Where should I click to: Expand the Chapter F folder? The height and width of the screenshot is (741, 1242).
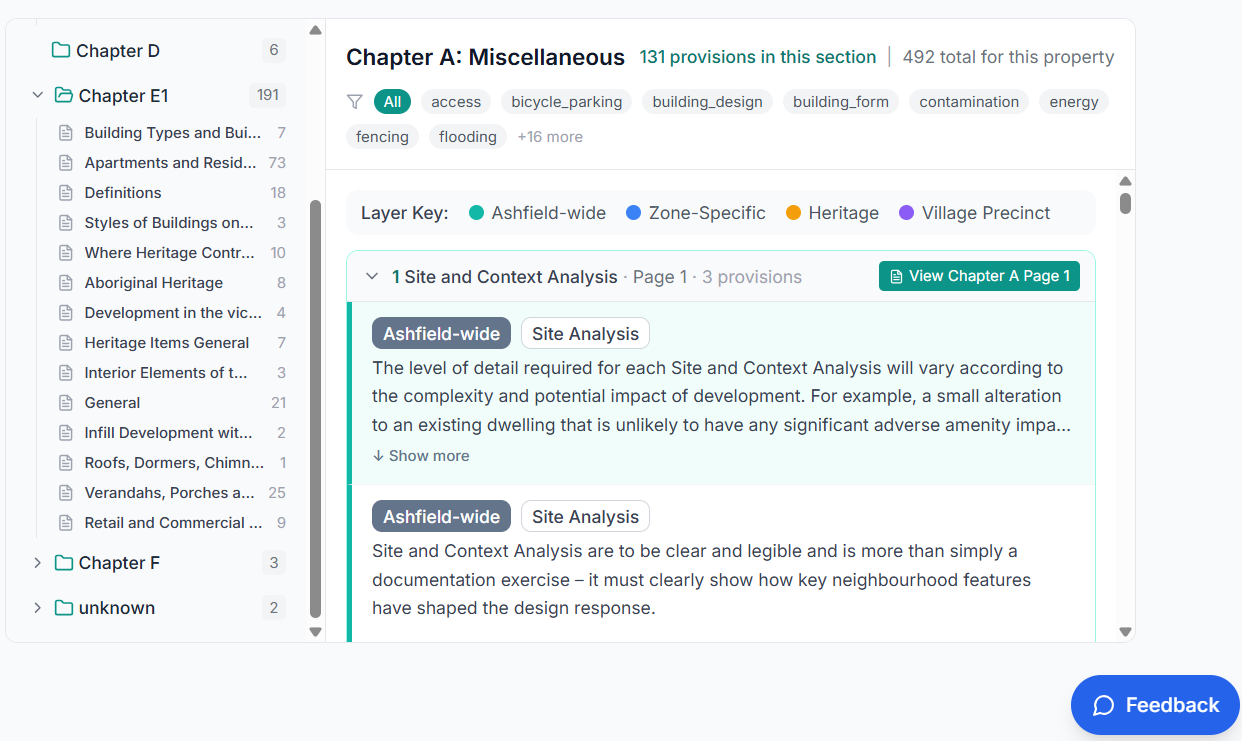(x=38, y=563)
